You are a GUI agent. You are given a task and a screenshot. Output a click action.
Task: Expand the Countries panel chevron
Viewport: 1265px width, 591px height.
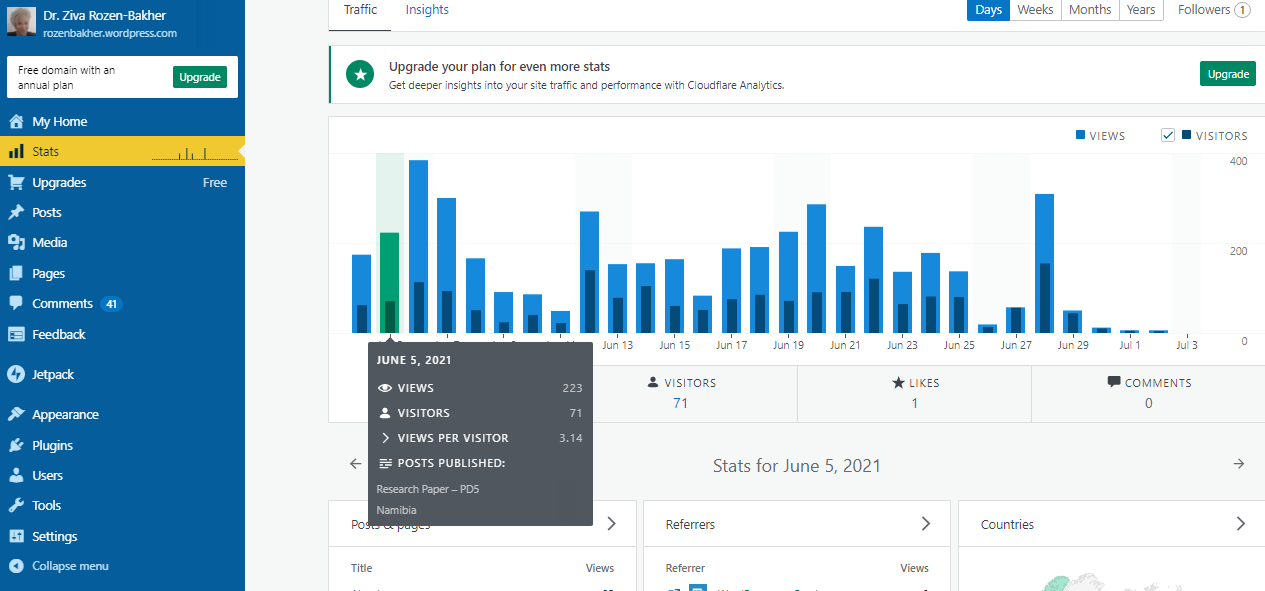pyautogui.click(x=1241, y=523)
